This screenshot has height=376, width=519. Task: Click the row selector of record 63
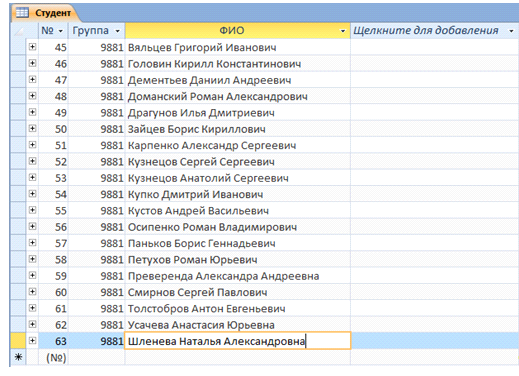18,341
